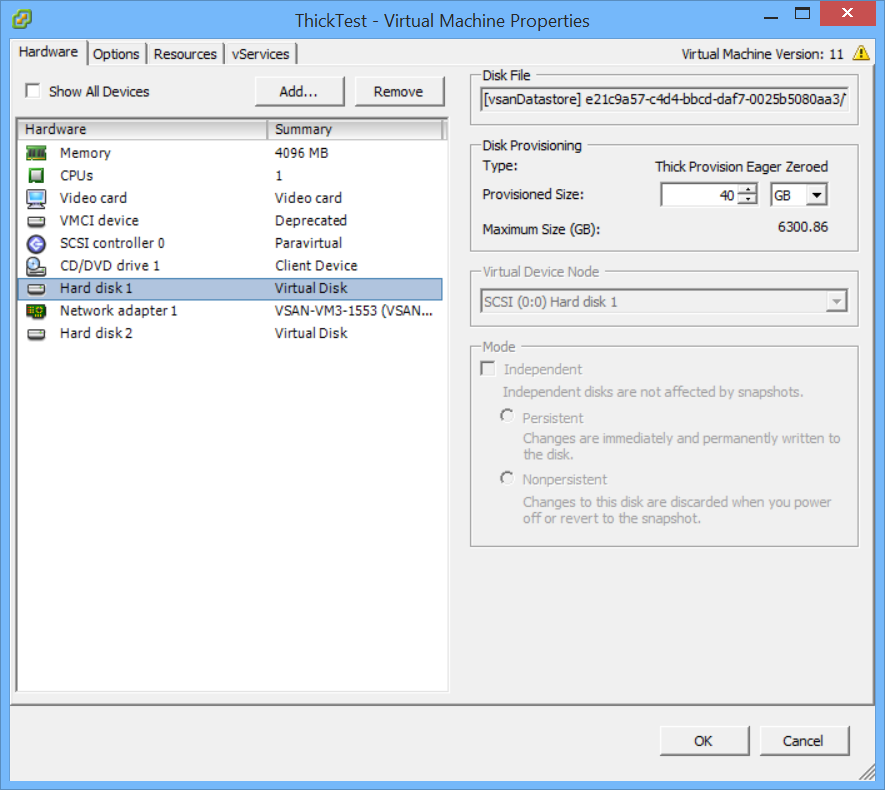Decrease provisioned size with down arrow

tap(748, 200)
